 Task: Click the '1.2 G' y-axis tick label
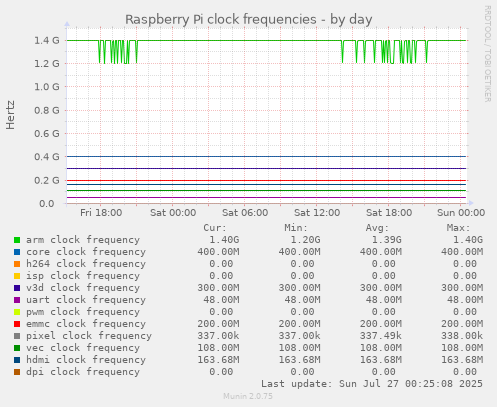(x=47, y=64)
